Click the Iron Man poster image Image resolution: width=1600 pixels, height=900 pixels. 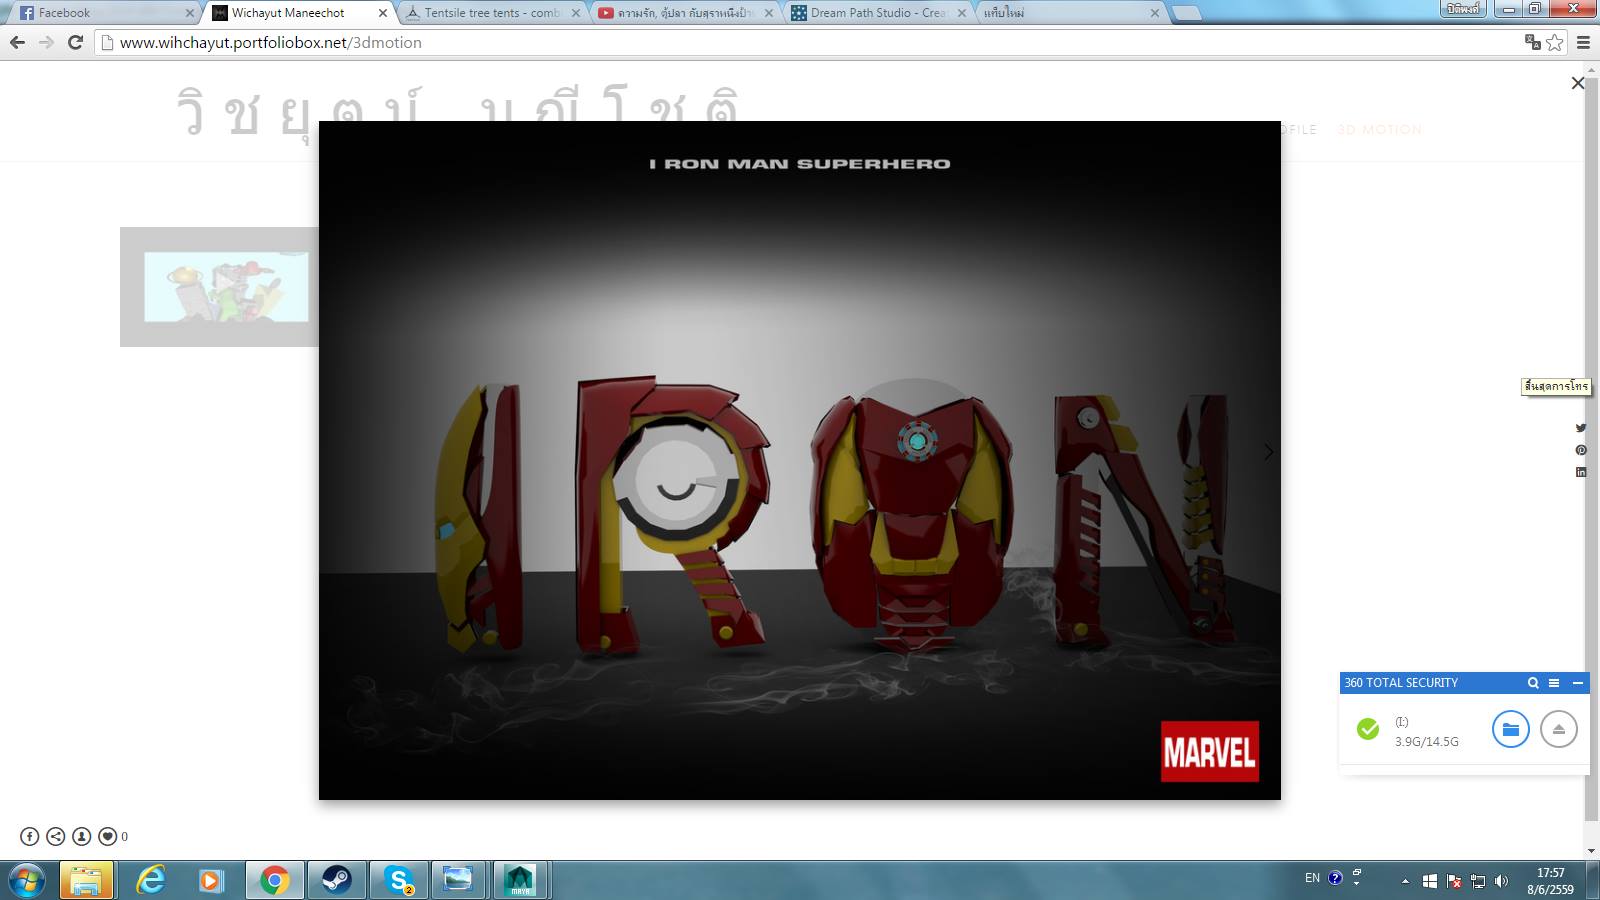800,460
